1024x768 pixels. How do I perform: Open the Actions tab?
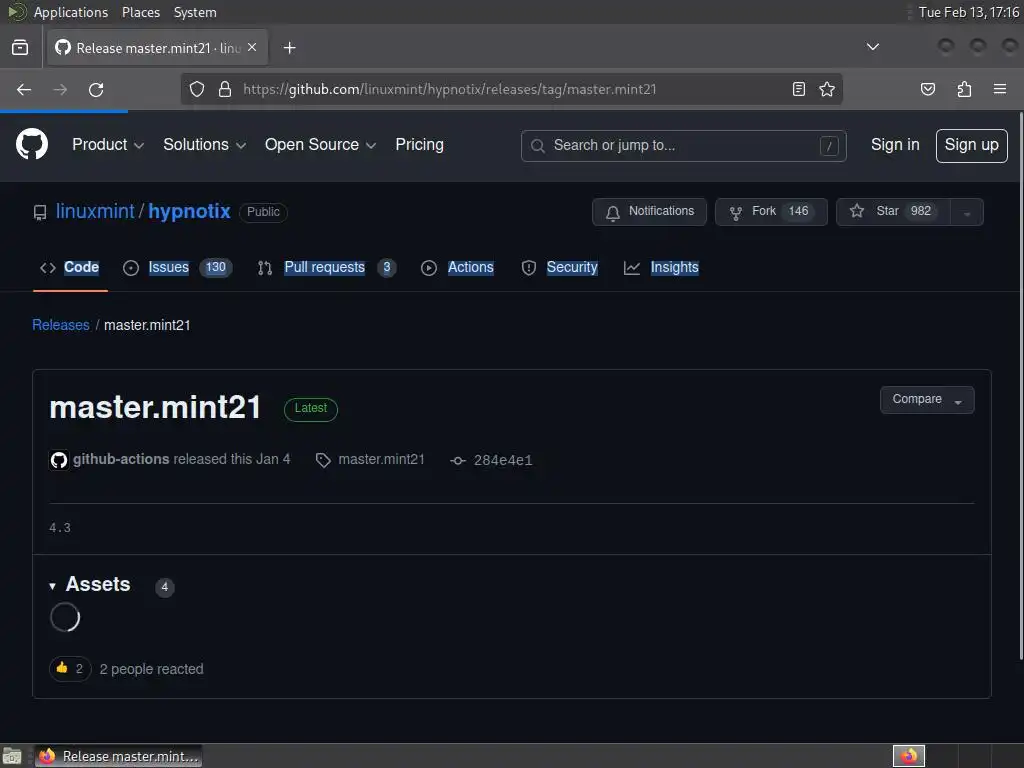[x=457, y=268]
